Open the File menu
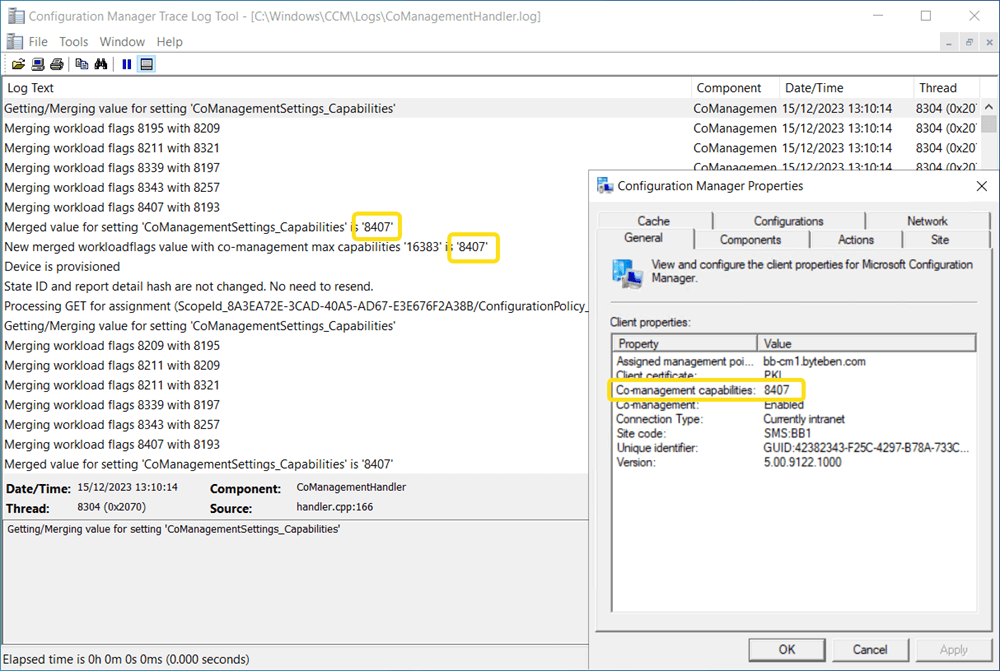The width and height of the screenshot is (1000, 671). 38,41
